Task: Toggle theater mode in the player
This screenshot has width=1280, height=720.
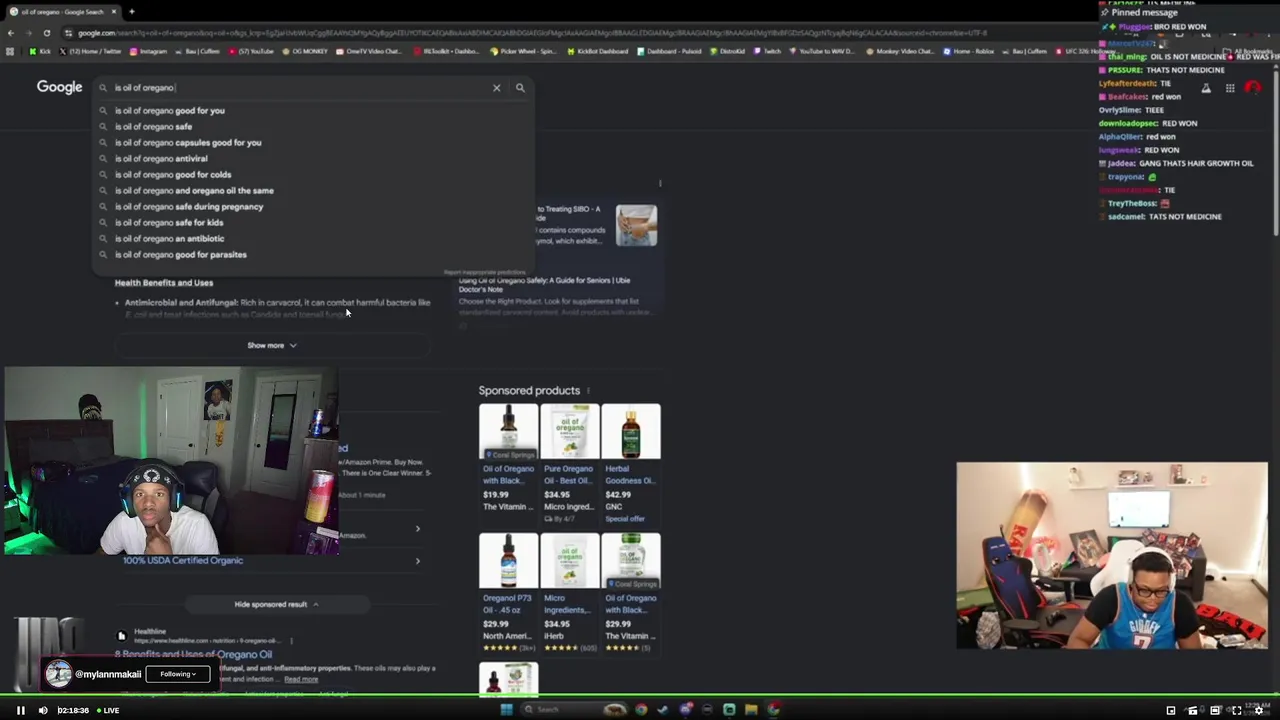Action: point(1215,711)
